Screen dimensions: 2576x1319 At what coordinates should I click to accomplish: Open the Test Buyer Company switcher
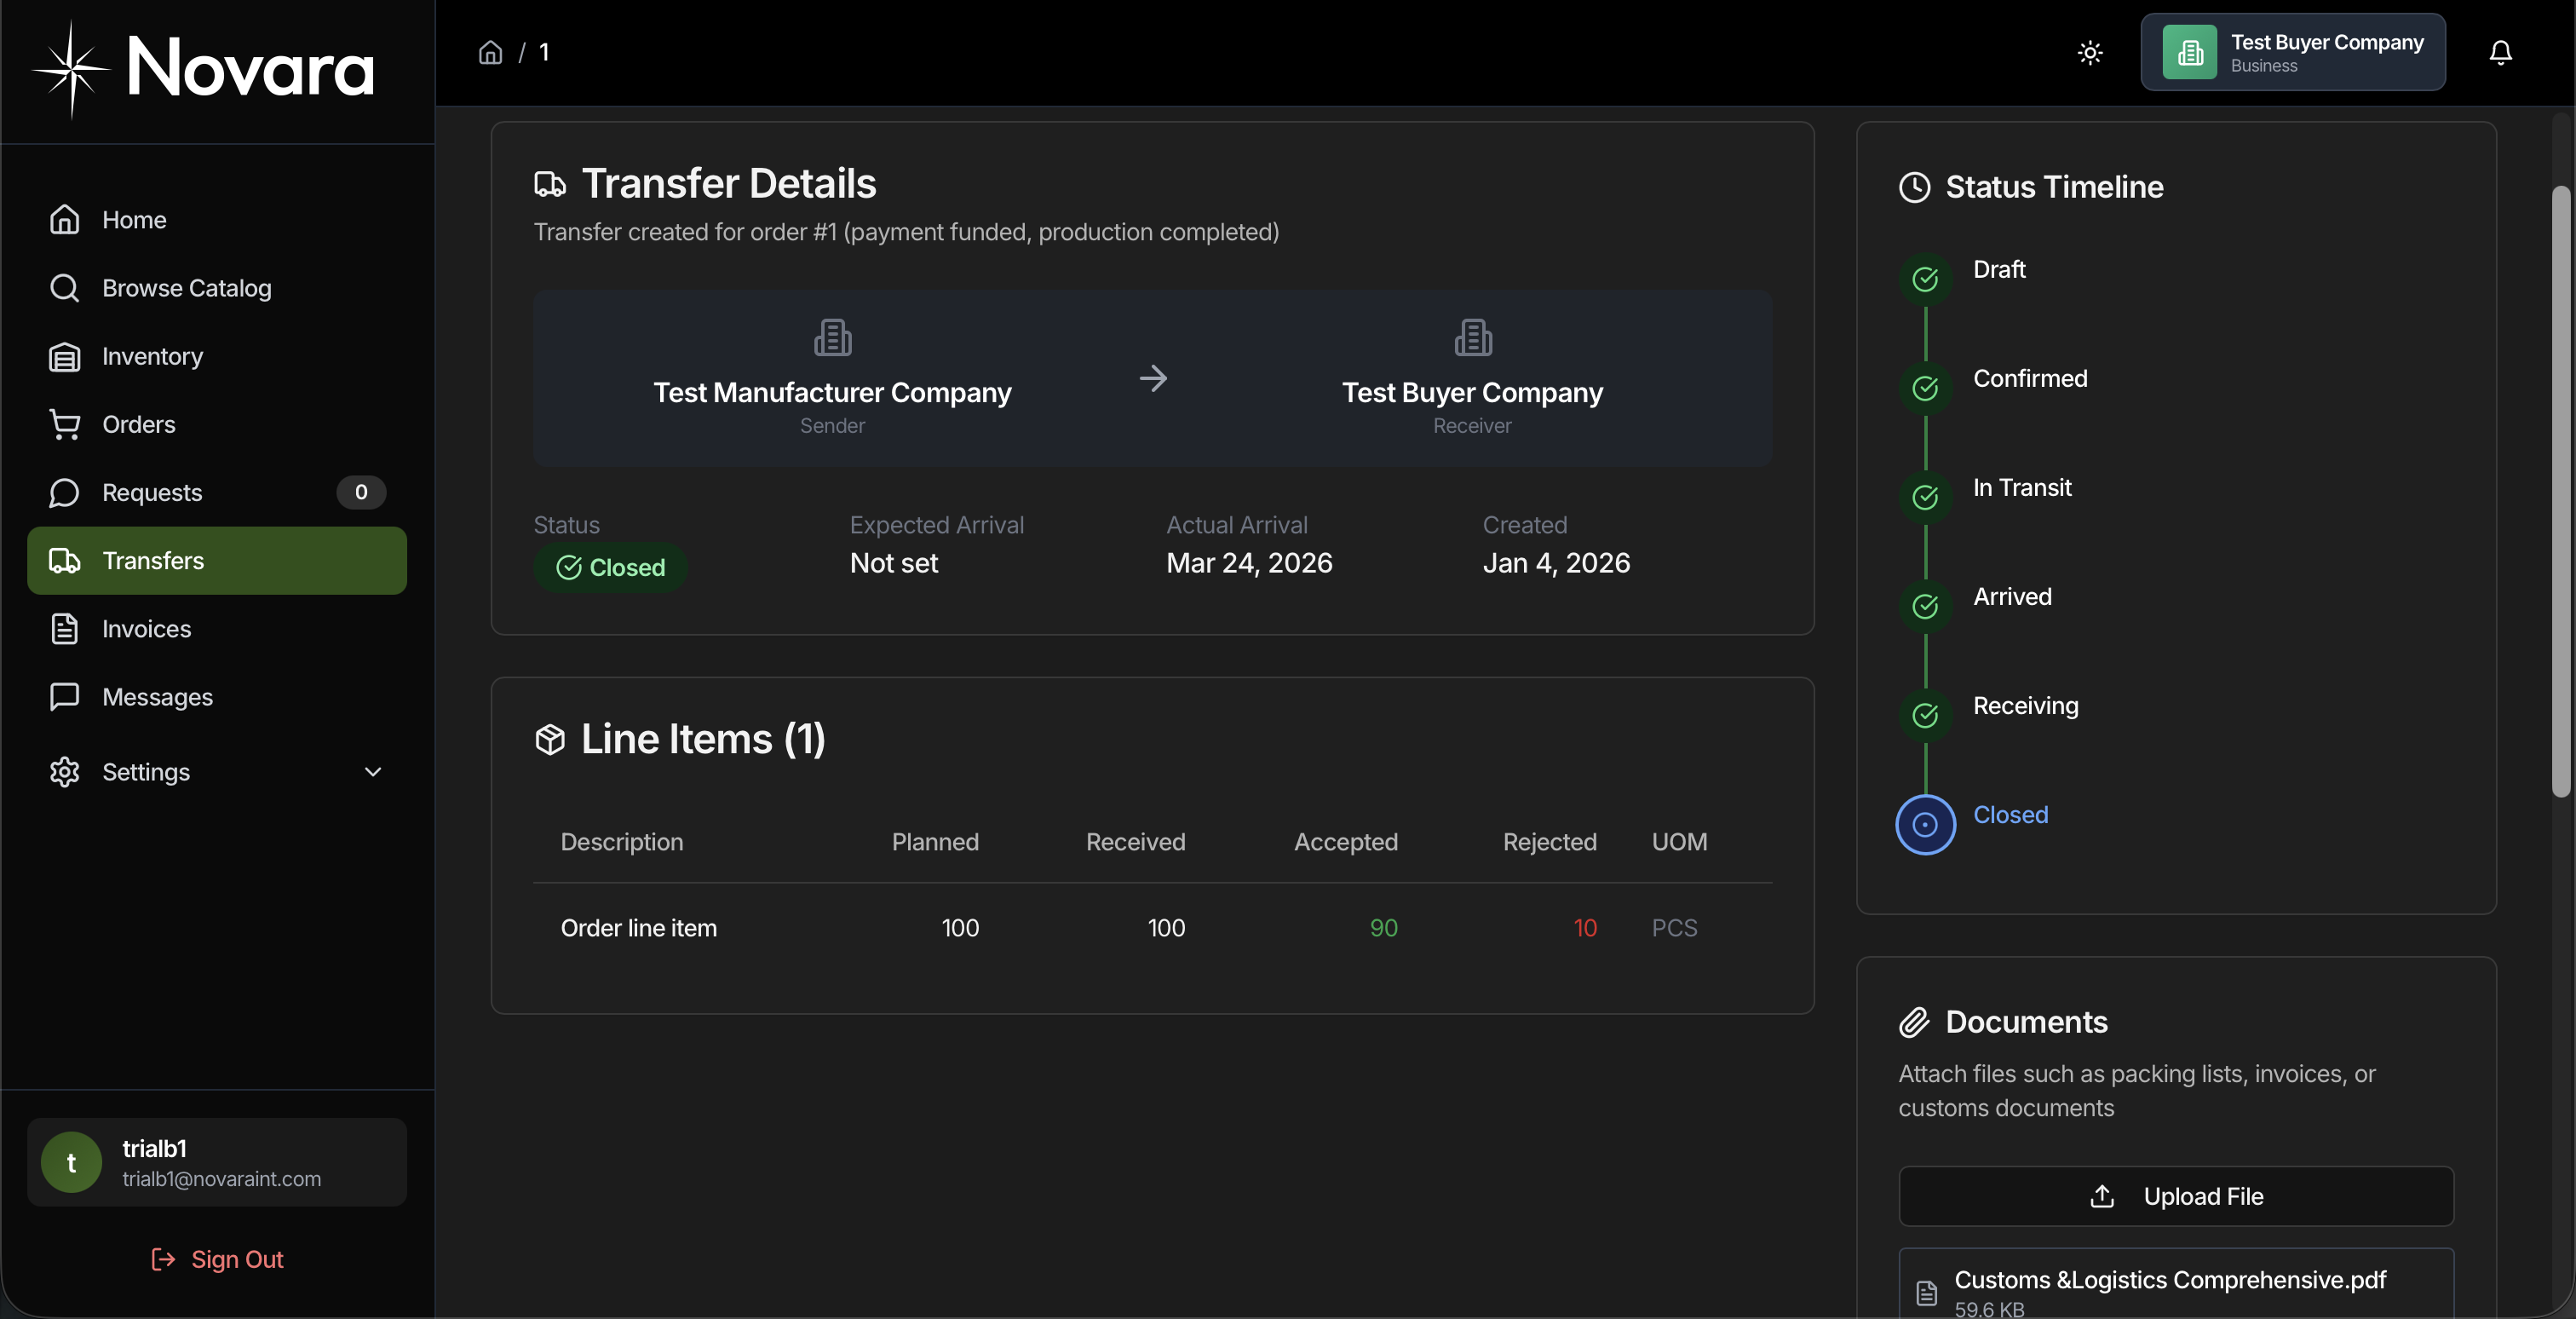2293,52
